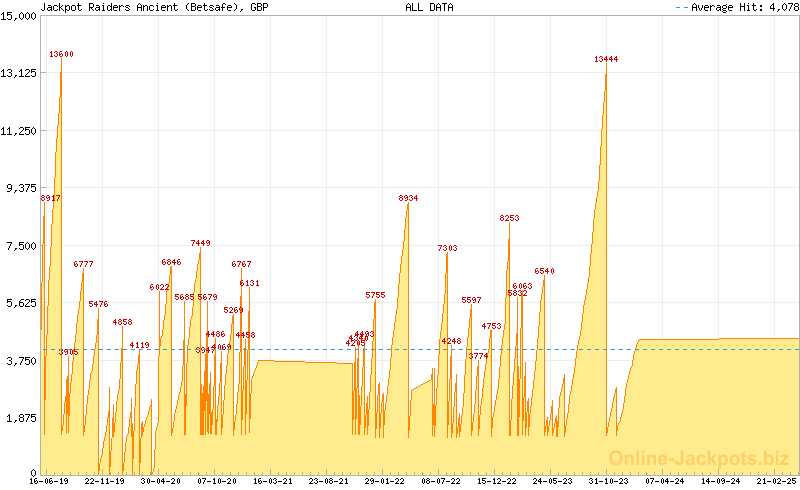Pick the 8253 data point label
The image size is (800, 490).
tap(509, 218)
